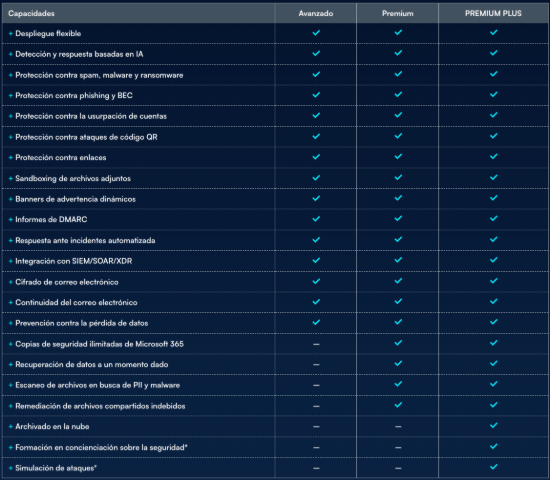
Task: Expand Protección contra spam, malware y ransomware
Action: (11, 75)
